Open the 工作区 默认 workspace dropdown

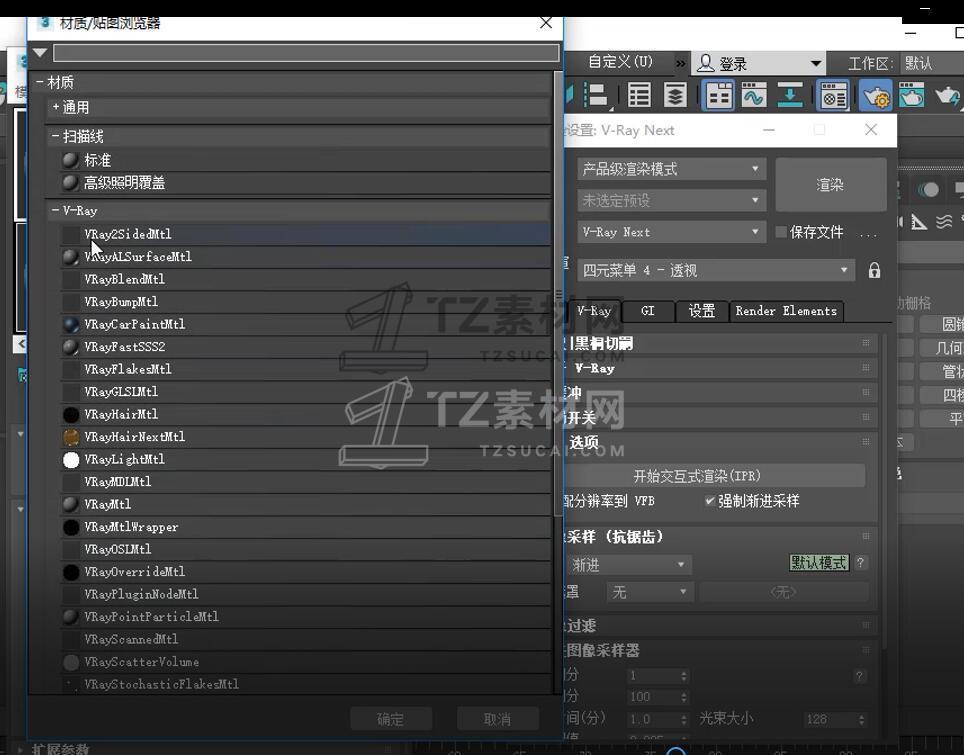(x=932, y=63)
